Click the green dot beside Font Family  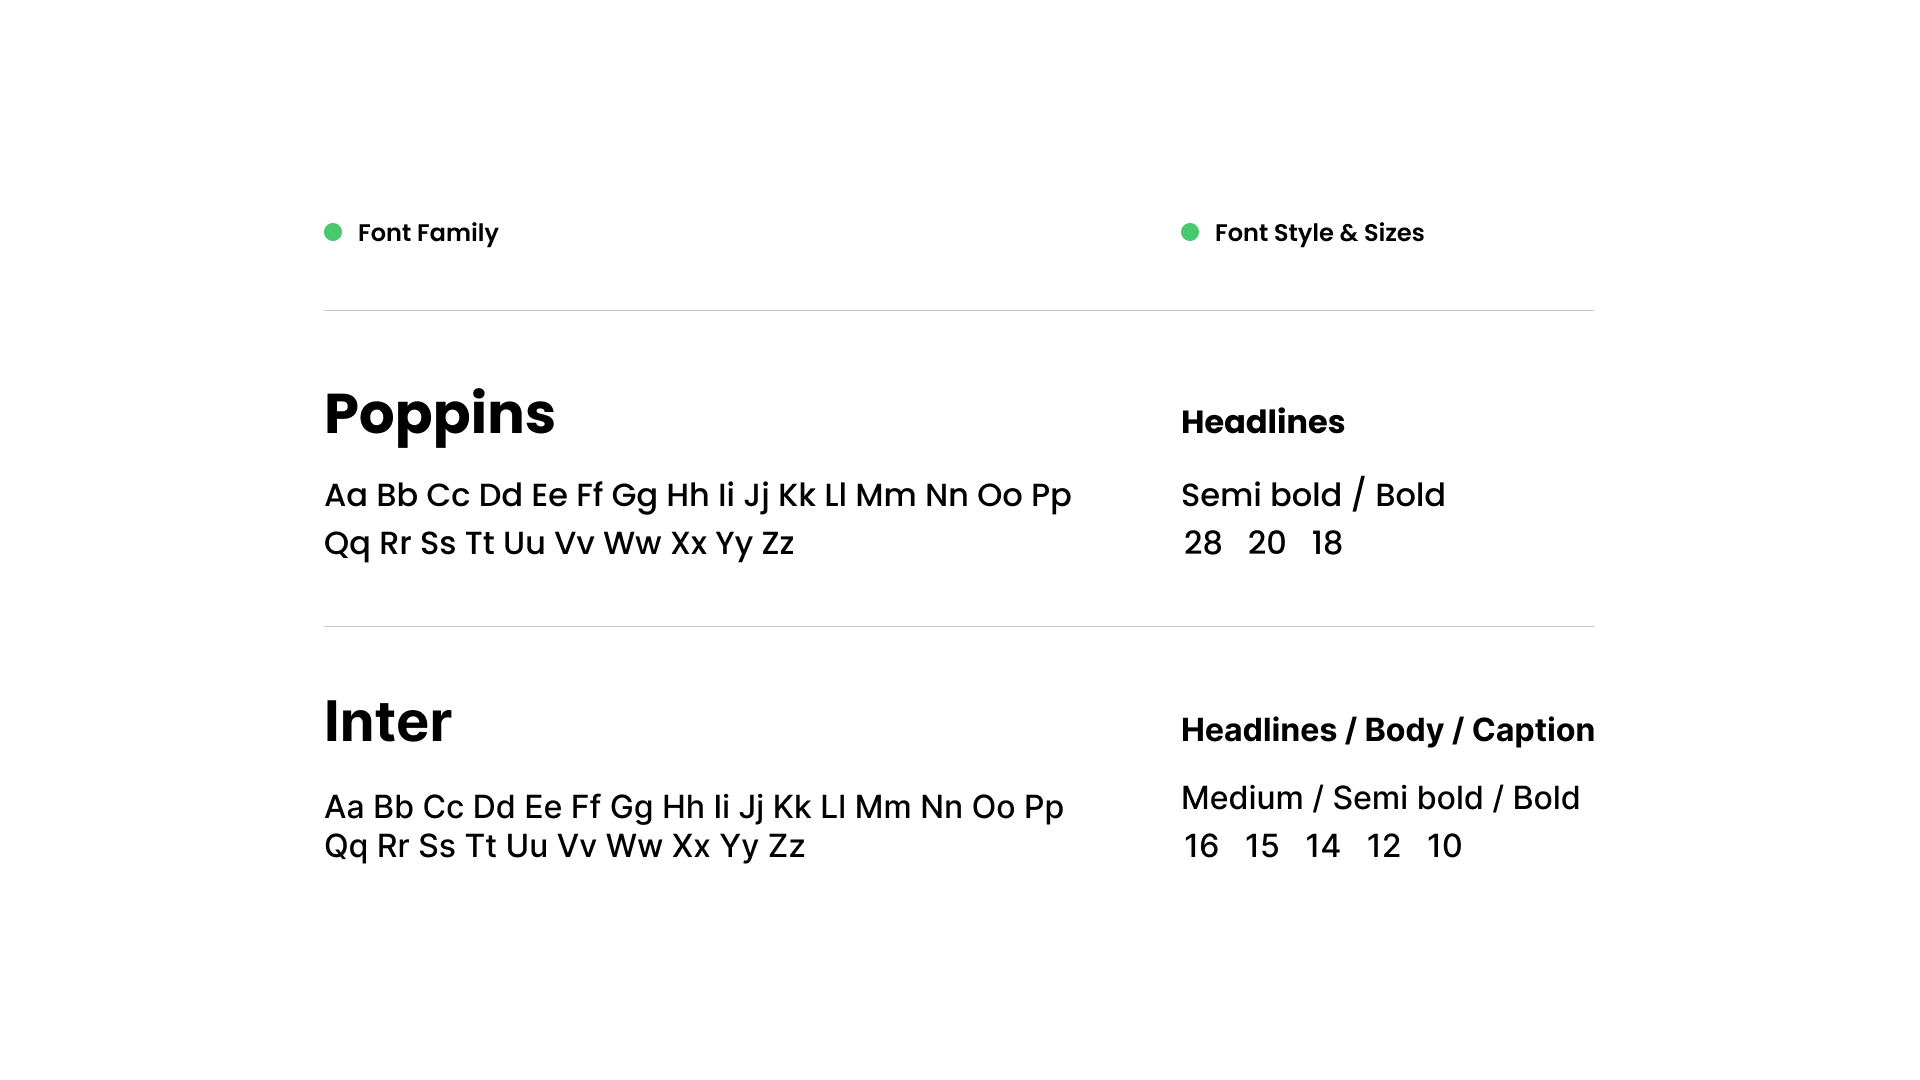tap(333, 232)
